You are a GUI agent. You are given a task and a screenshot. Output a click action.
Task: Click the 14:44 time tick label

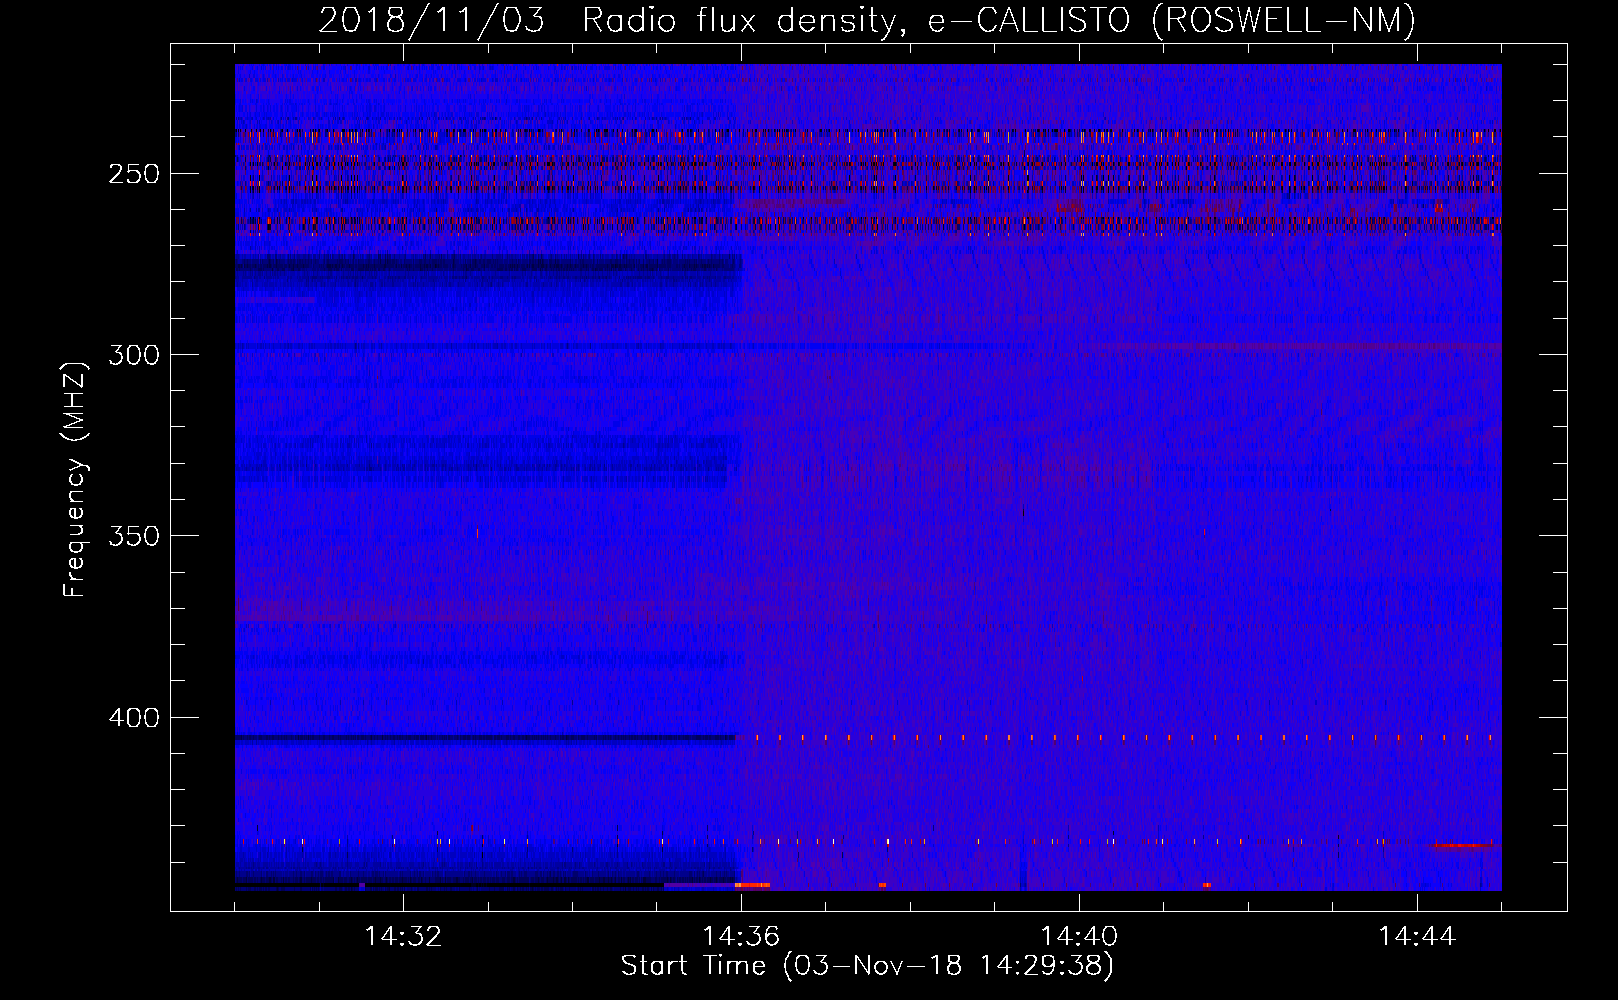[x=1417, y=937]
